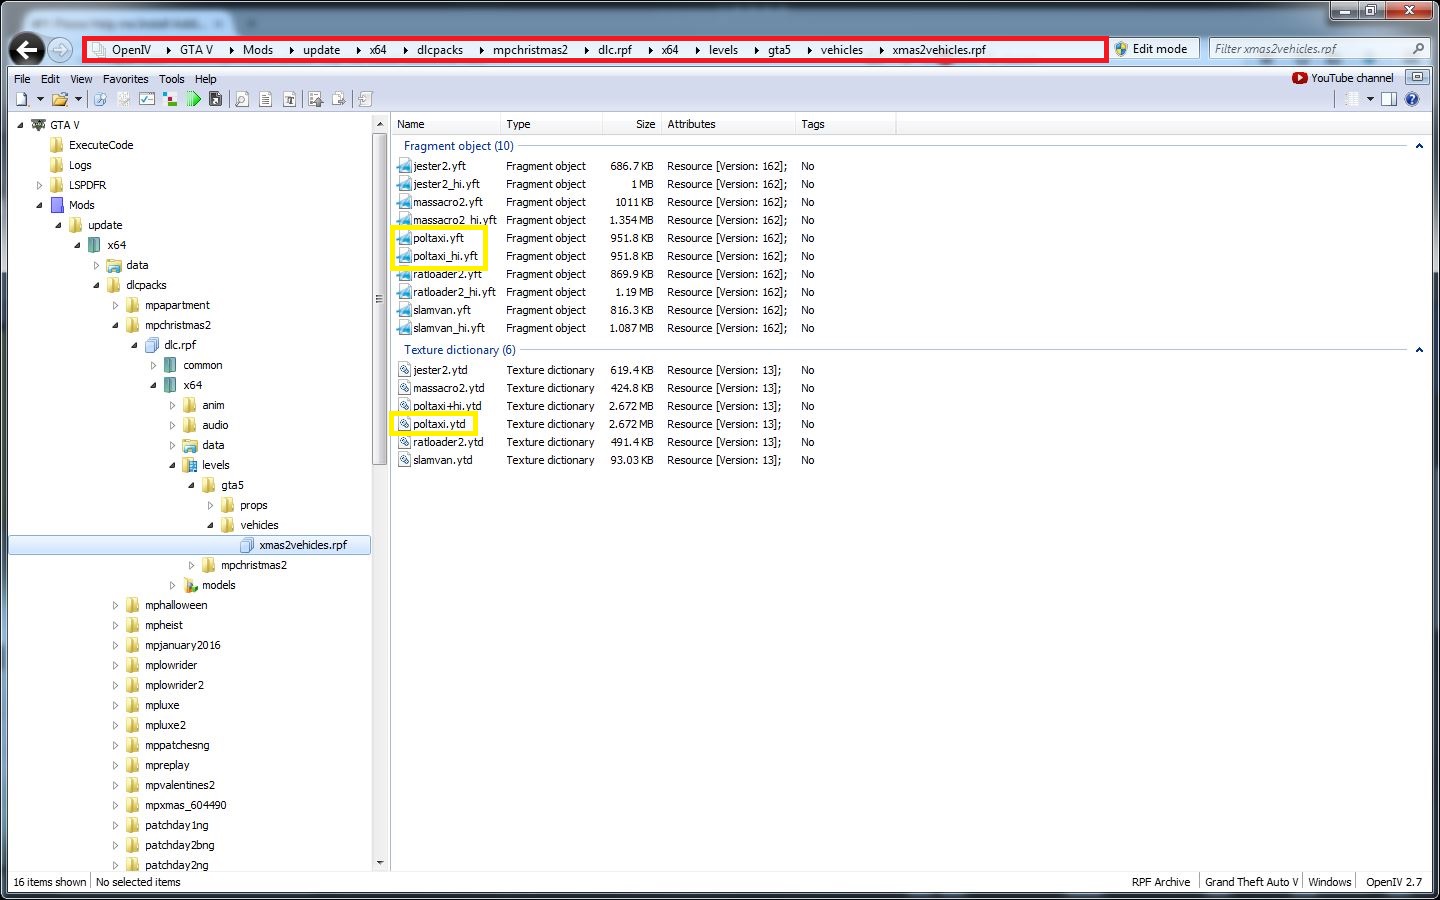The height and width of the screenshot is (900, 1440).
Task: Open the Edit menu
Action: (x=50, y=79)
